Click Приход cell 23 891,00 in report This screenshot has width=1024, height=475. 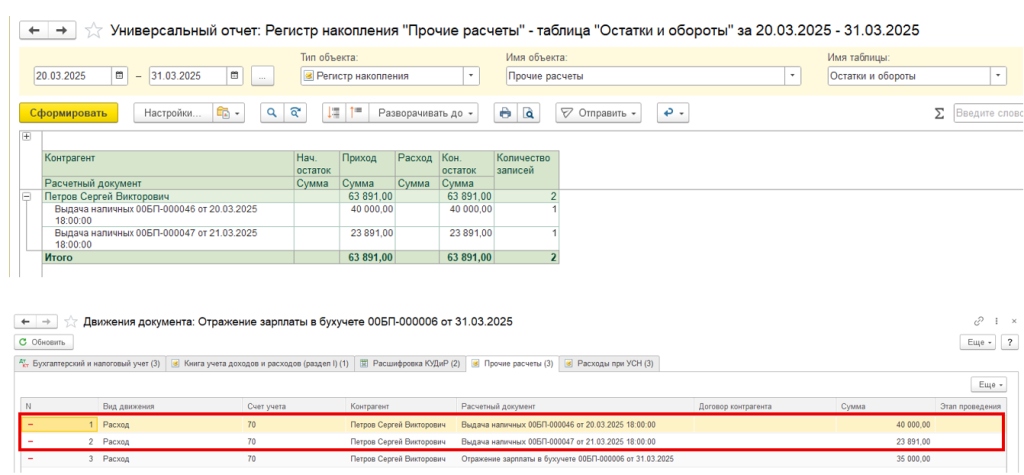pyautogui.click(x=367, y=238)
